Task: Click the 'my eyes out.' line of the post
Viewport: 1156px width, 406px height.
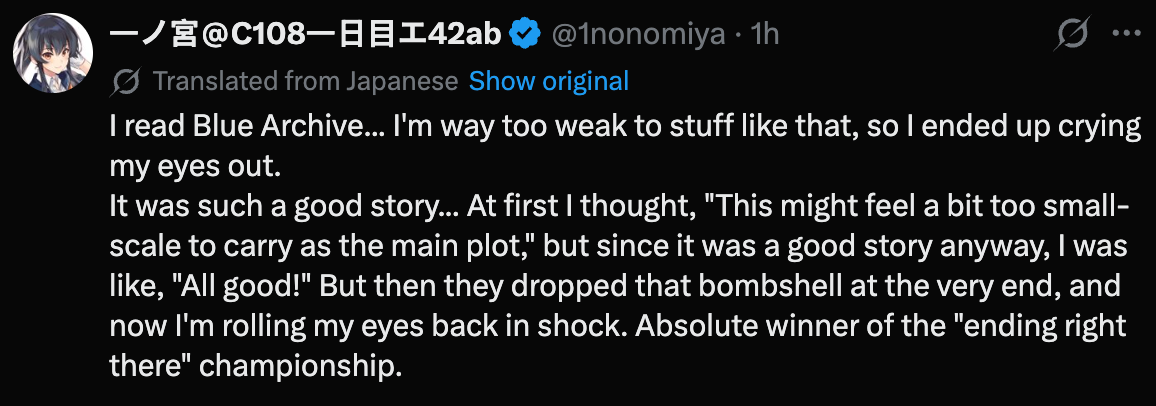Action: point(195,167)
